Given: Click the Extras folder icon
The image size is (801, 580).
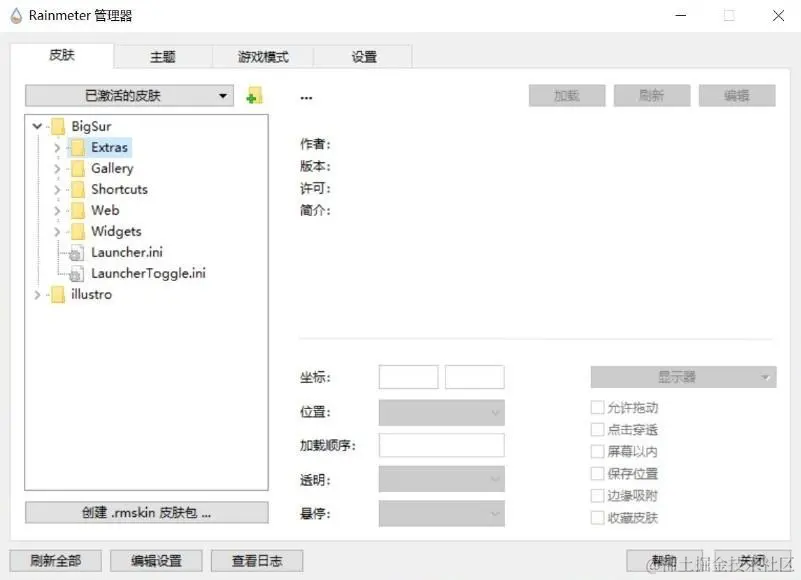Looking at the screenshot, I should pos(78,148).
